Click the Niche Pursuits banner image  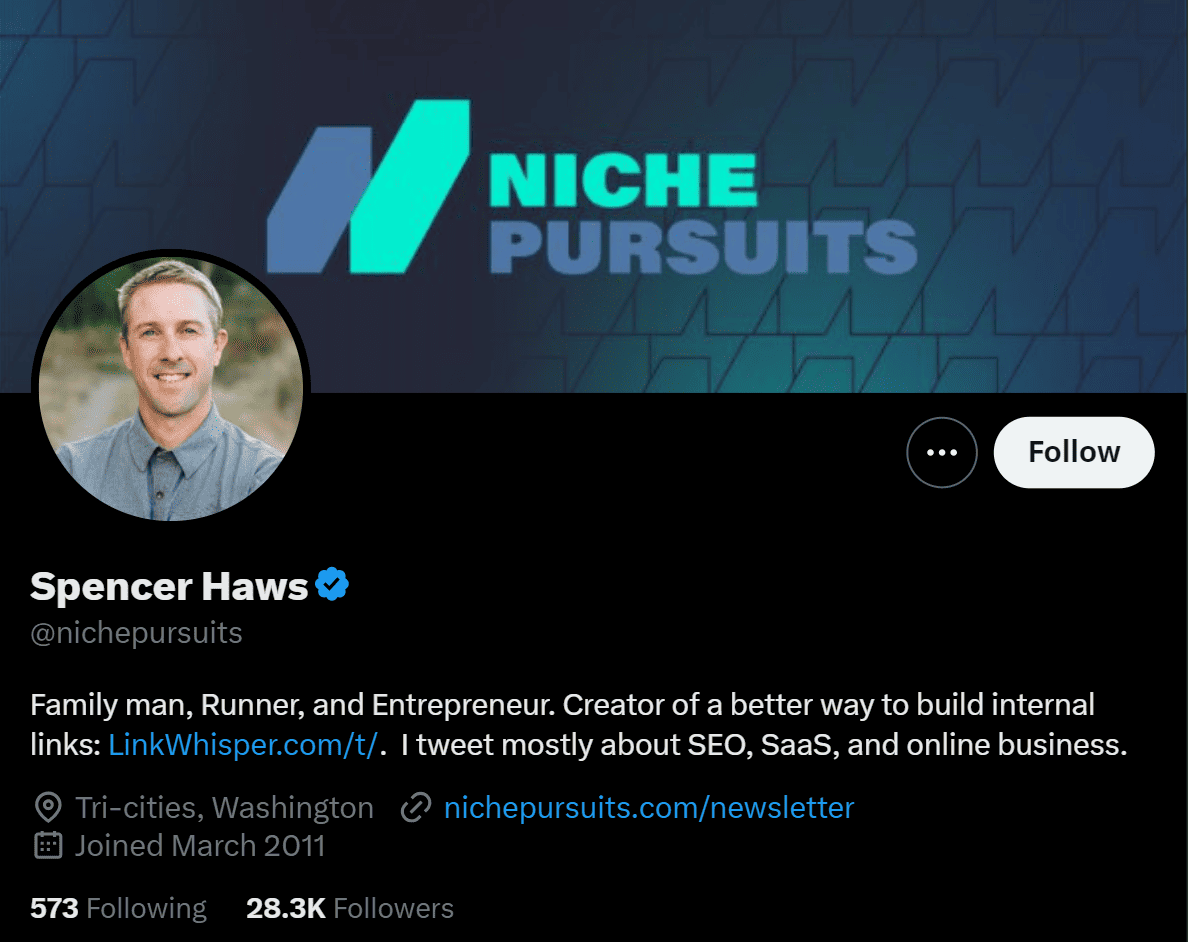click(x=594, y=196)
